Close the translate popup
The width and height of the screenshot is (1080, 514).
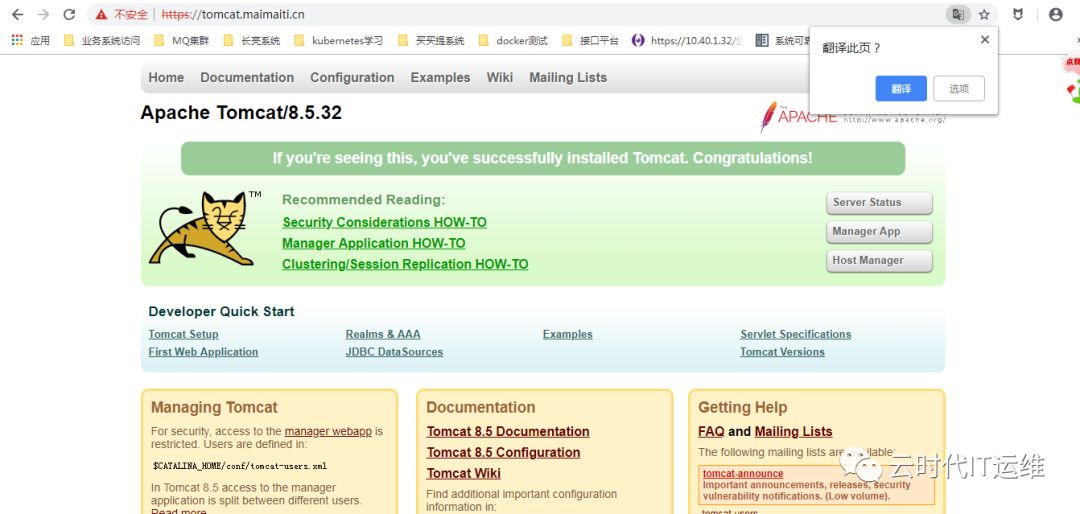(x=985, y=39)
